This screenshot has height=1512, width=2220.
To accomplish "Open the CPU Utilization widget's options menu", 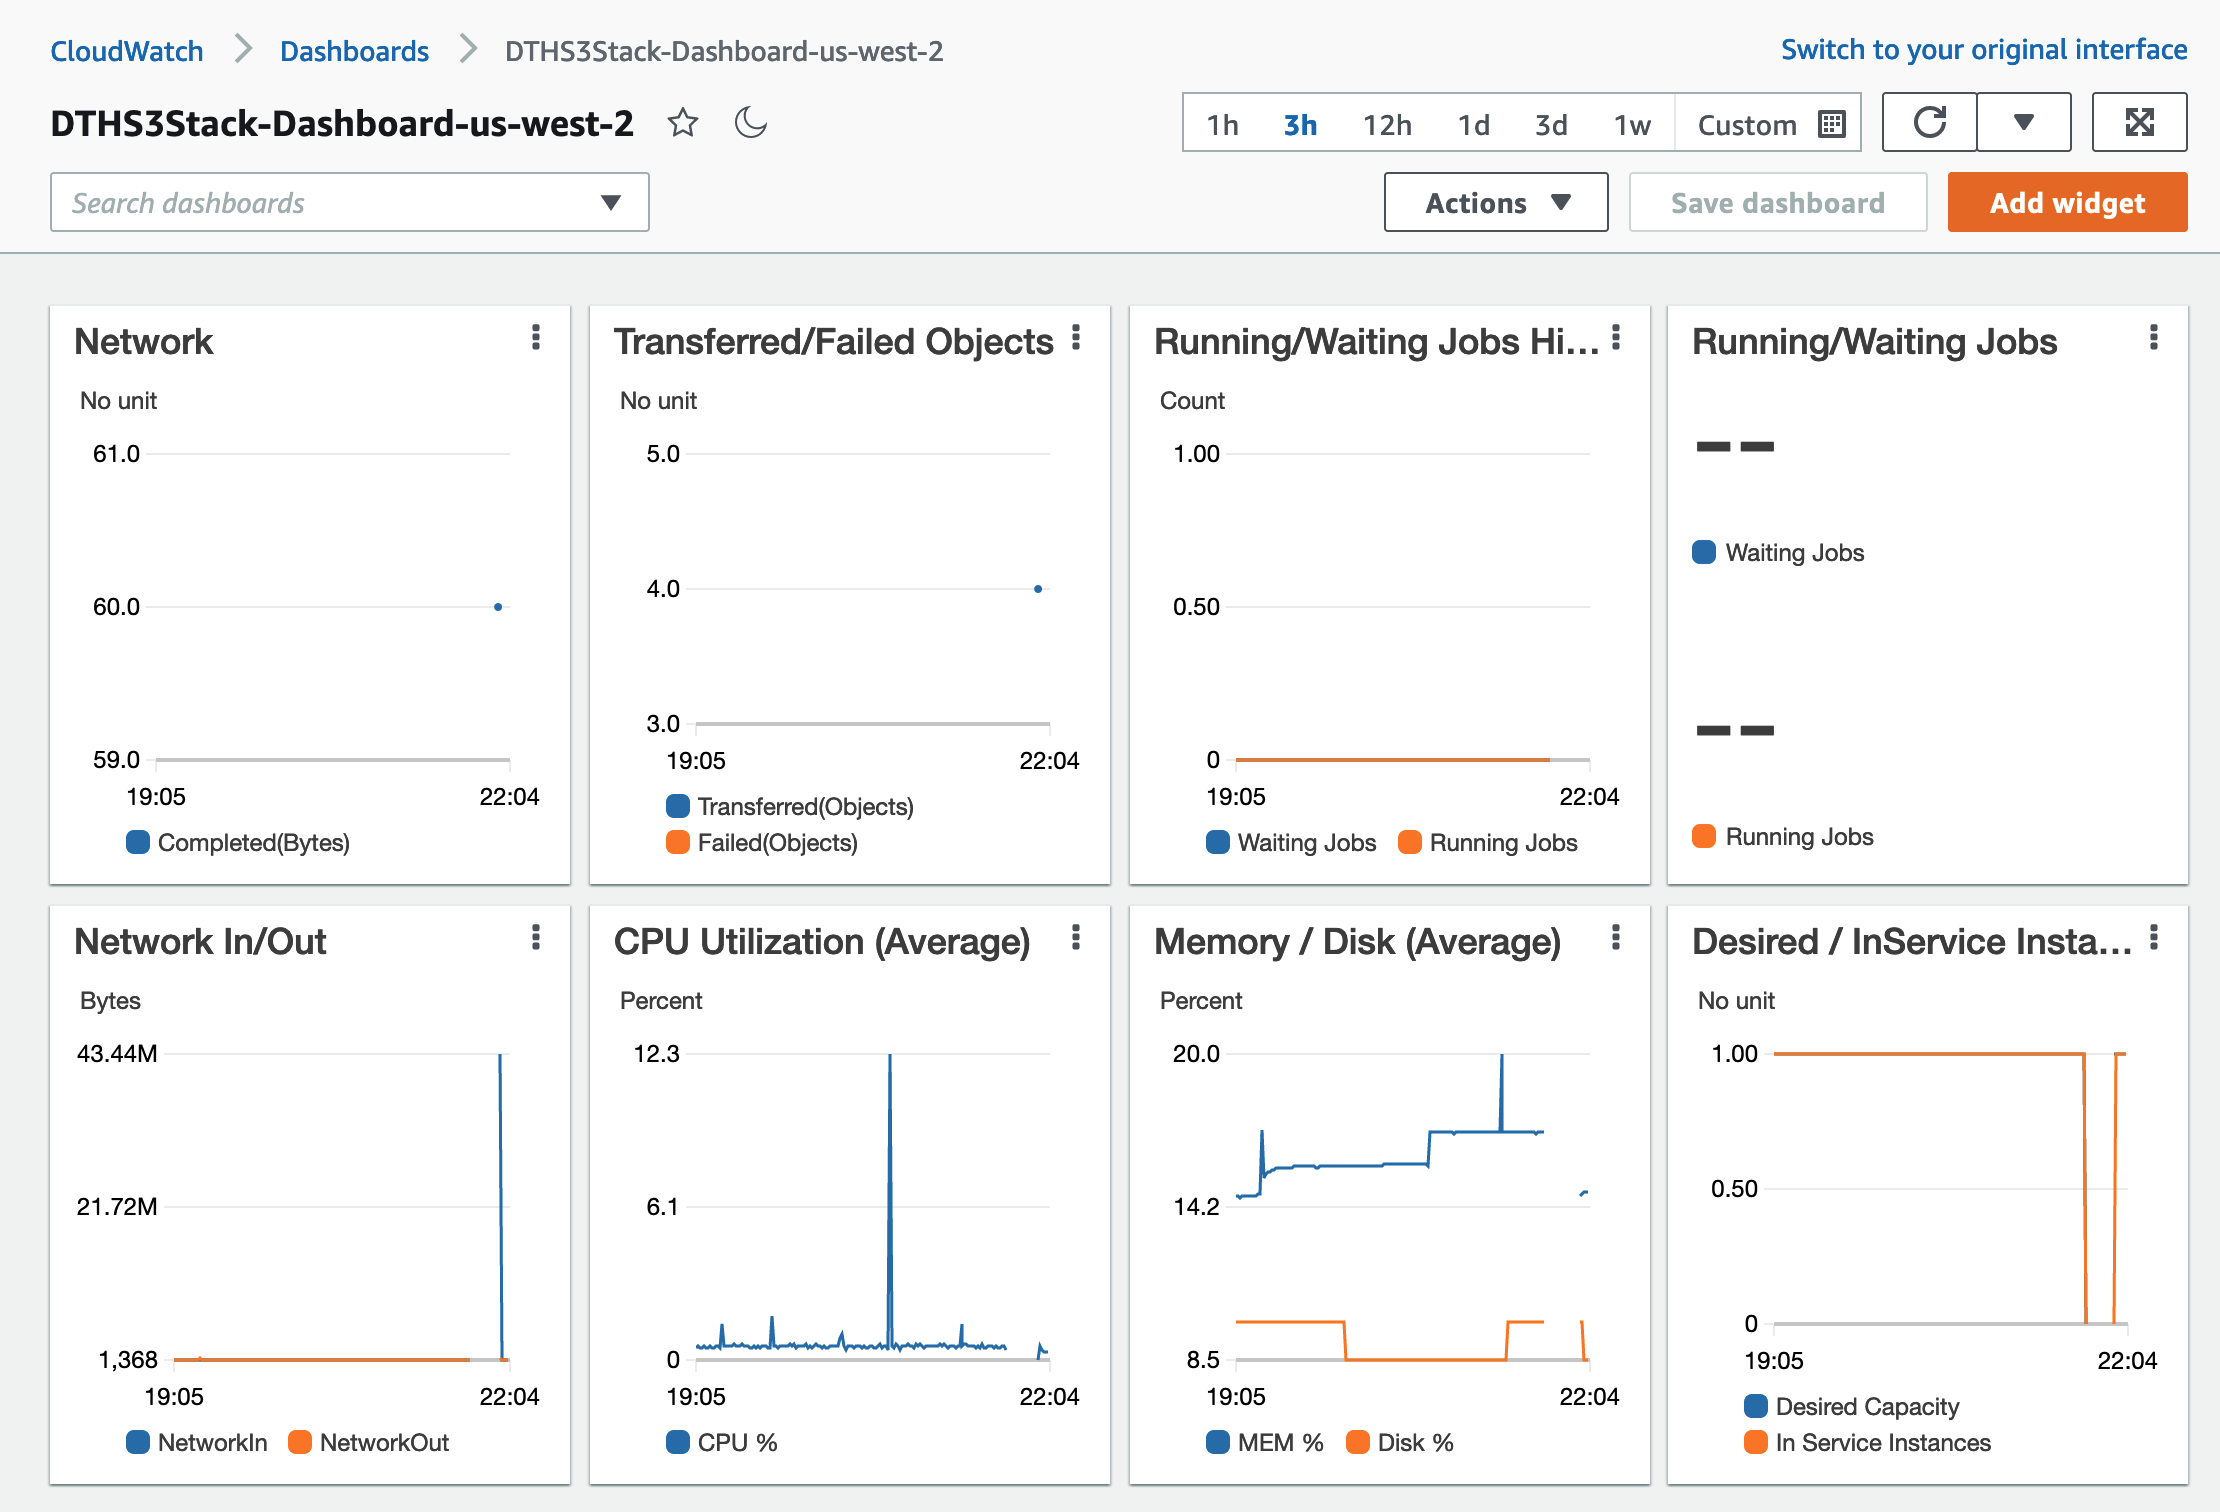I will pyautogui.click(x=1076, y=938).
